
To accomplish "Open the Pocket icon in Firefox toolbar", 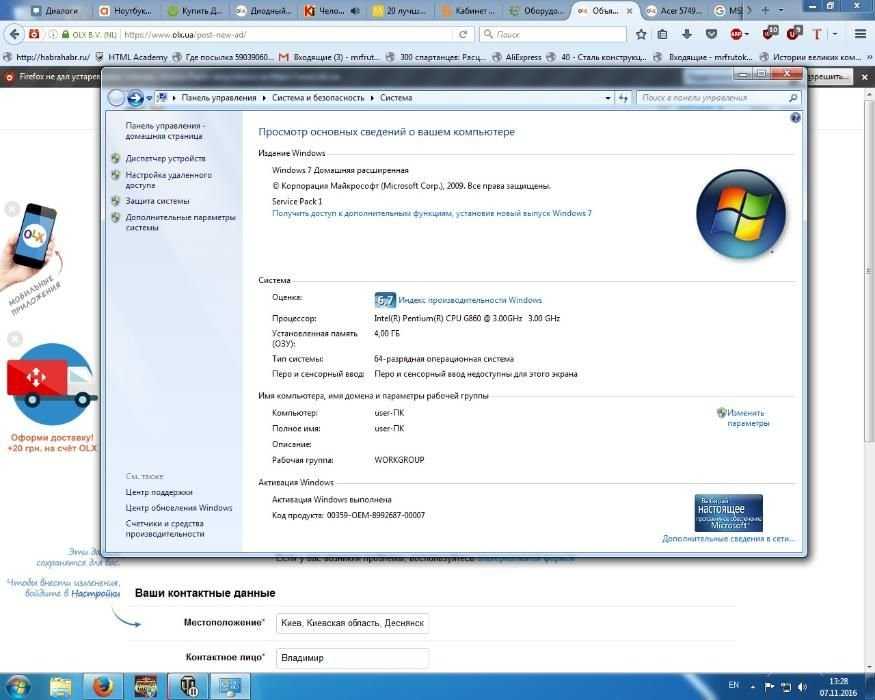I will (x=711, y=35).
